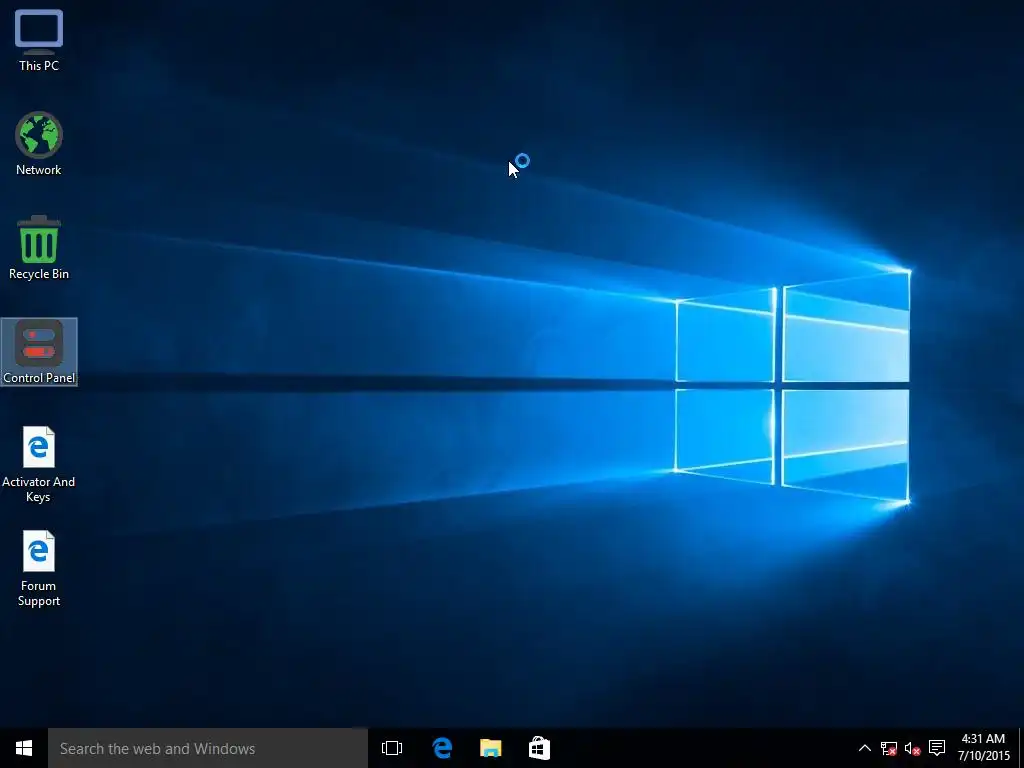Show hidden tray icons chevron
The image size is (1024, 768).
coord(864,748)
